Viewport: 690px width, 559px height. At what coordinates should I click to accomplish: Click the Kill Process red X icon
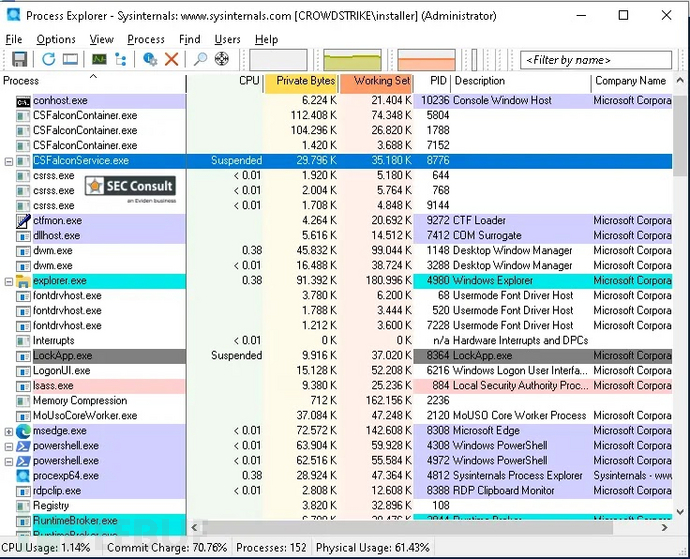pos(172,60)
